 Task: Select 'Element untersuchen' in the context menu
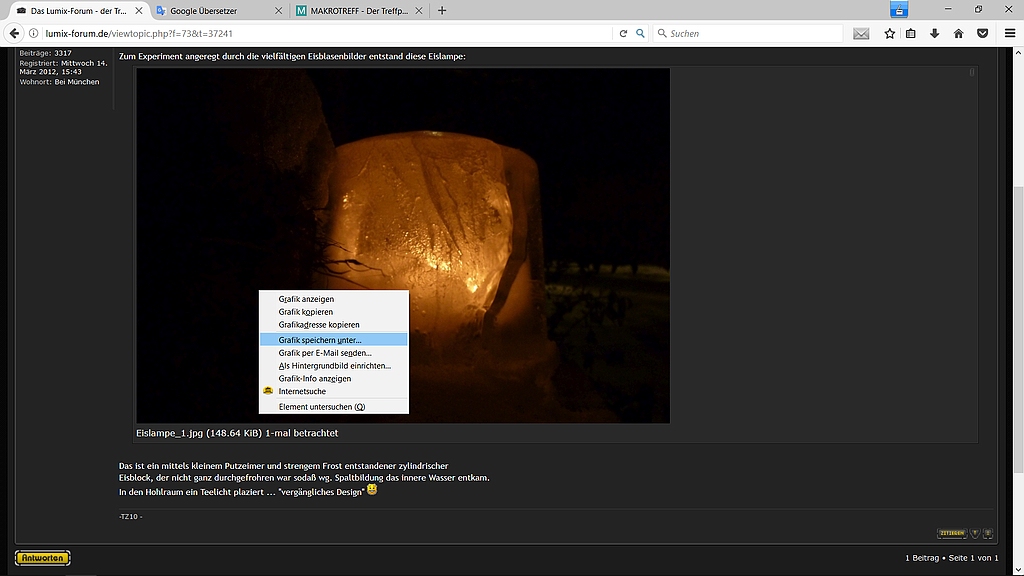[x=323, y=406]
